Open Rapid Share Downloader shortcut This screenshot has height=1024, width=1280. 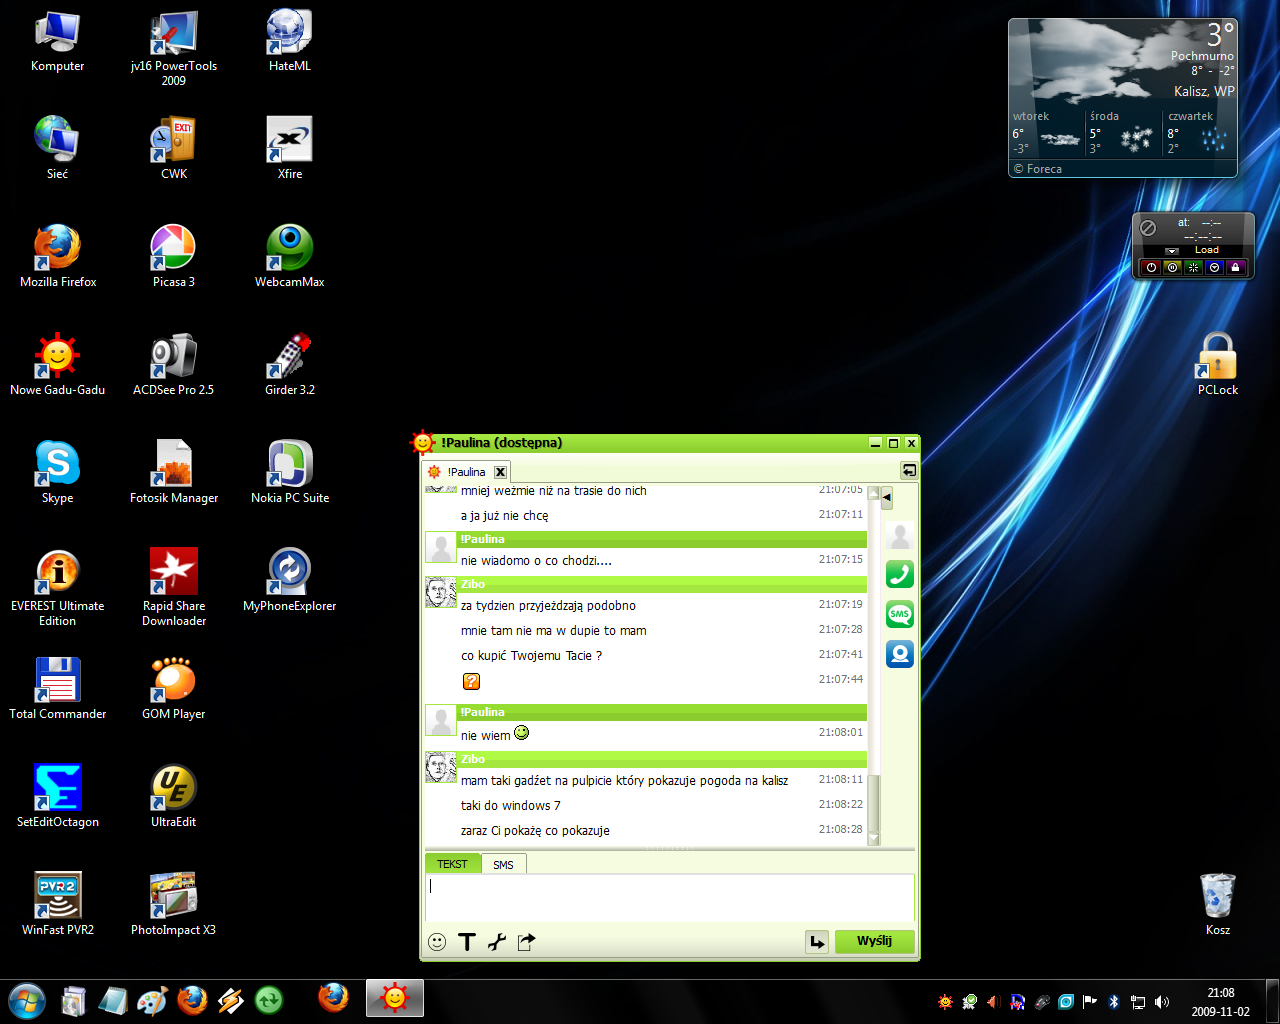click(174, 587)
